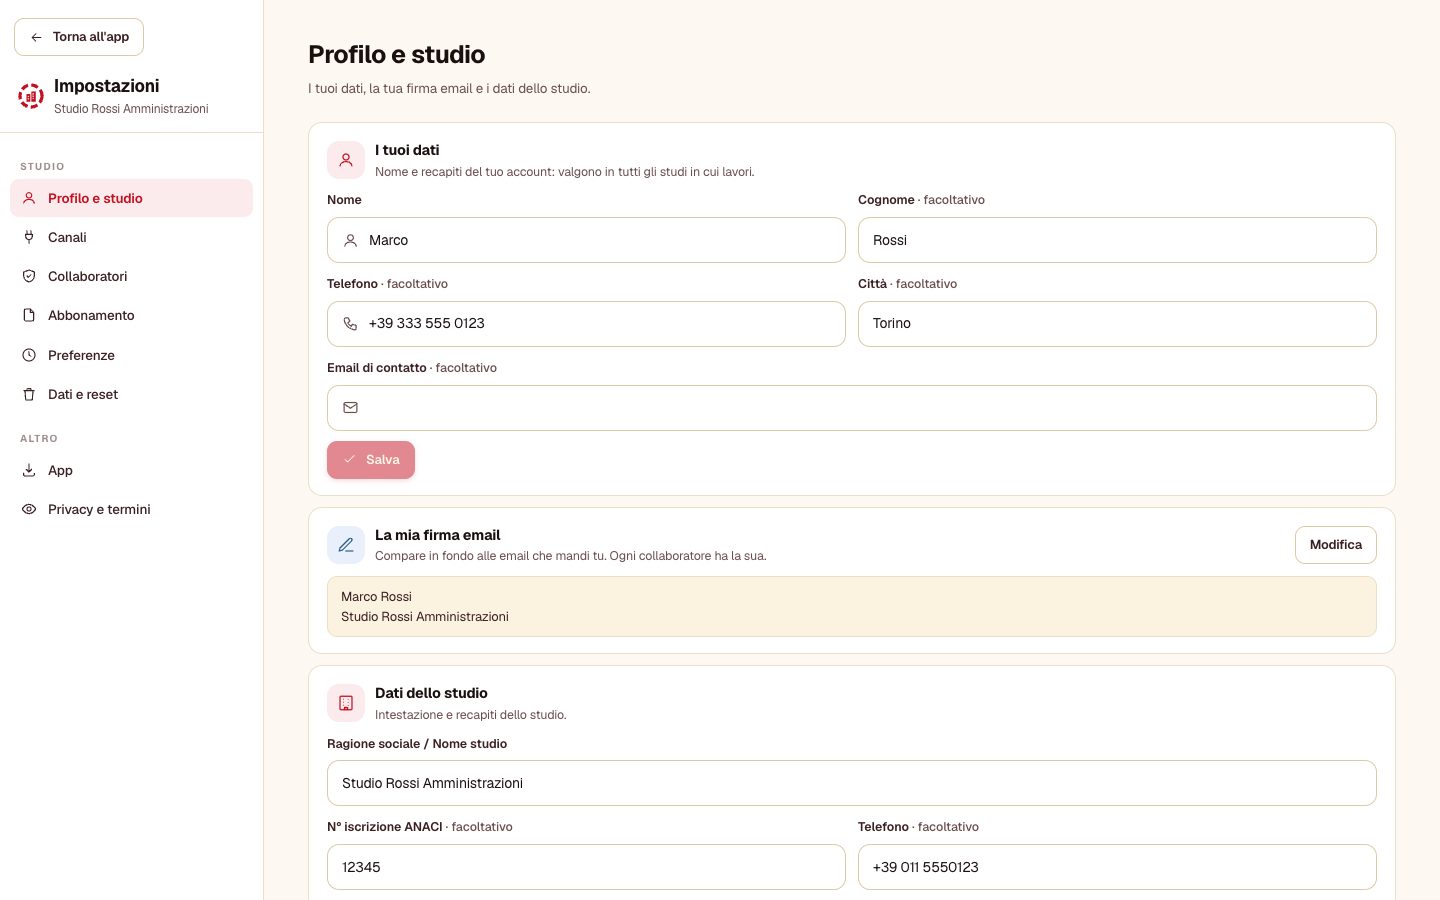1440x900 pixels.
Task: Switch to the Abbonamento section
Action: tap(131, 315)
